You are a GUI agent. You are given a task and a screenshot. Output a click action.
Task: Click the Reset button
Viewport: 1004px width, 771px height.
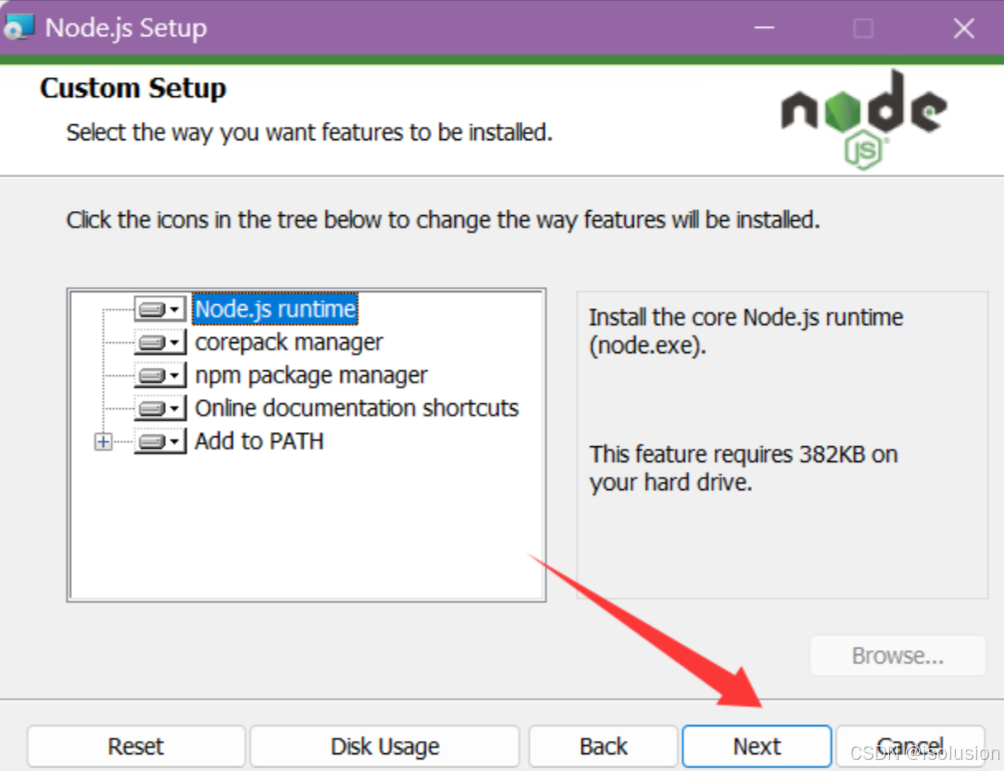[x=136, y=746]
